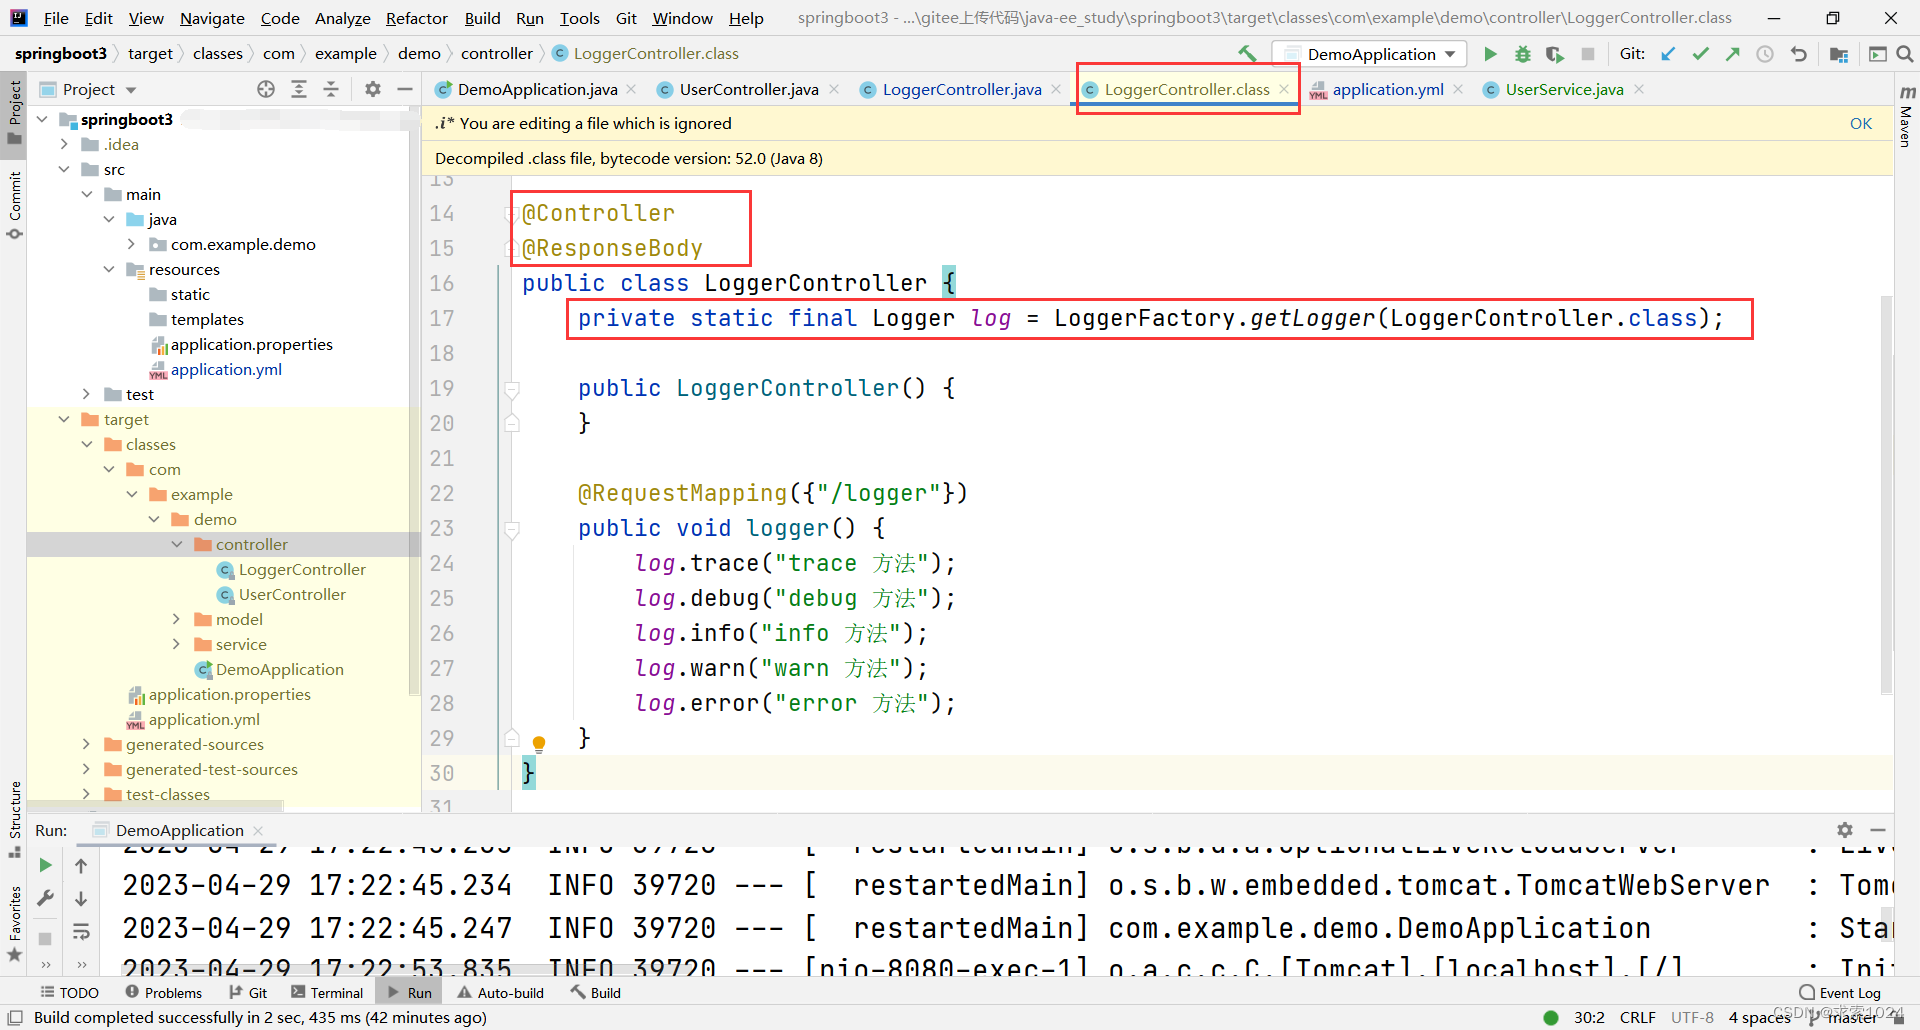Expand the model folder under demo

[176, 619]
